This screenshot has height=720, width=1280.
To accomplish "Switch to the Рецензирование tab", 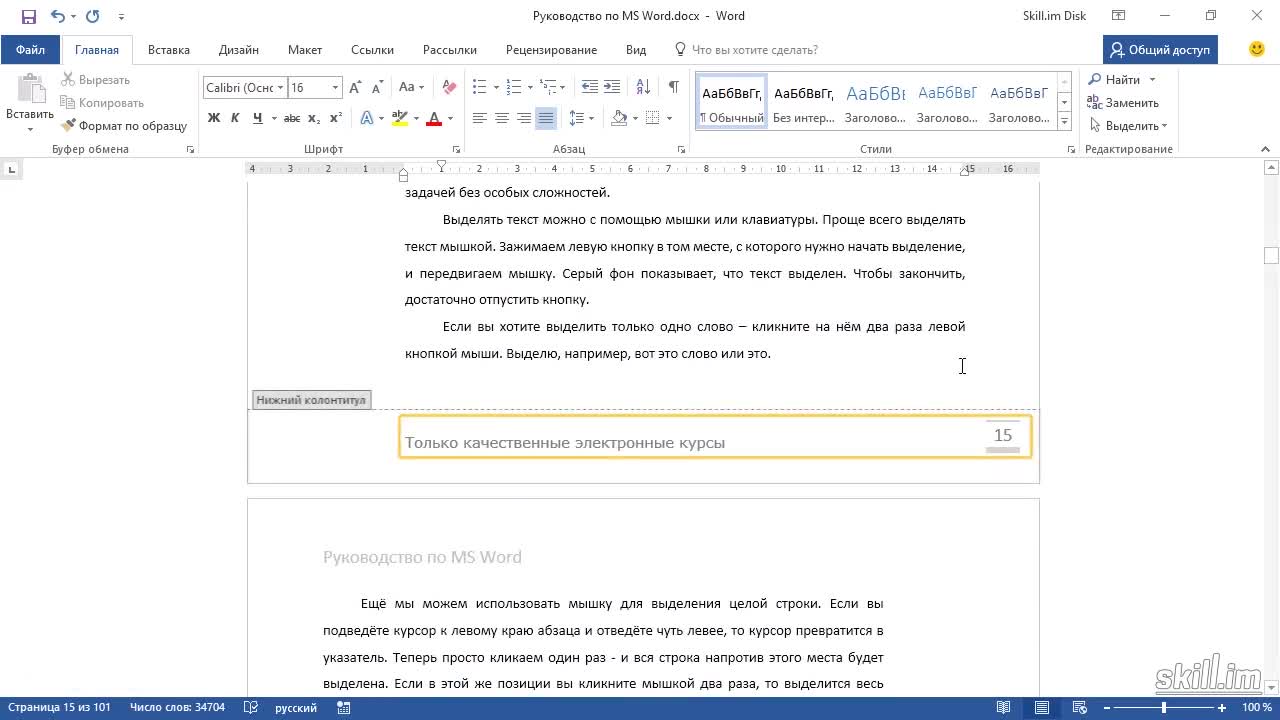I will point(551,49).
